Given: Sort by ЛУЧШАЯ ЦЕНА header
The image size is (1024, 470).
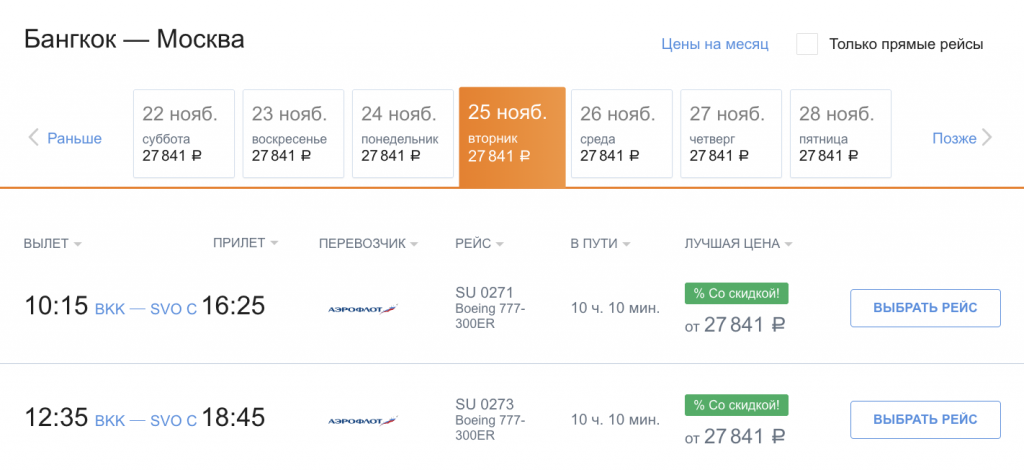Looking at the screenshot, I should pos(738,243).
